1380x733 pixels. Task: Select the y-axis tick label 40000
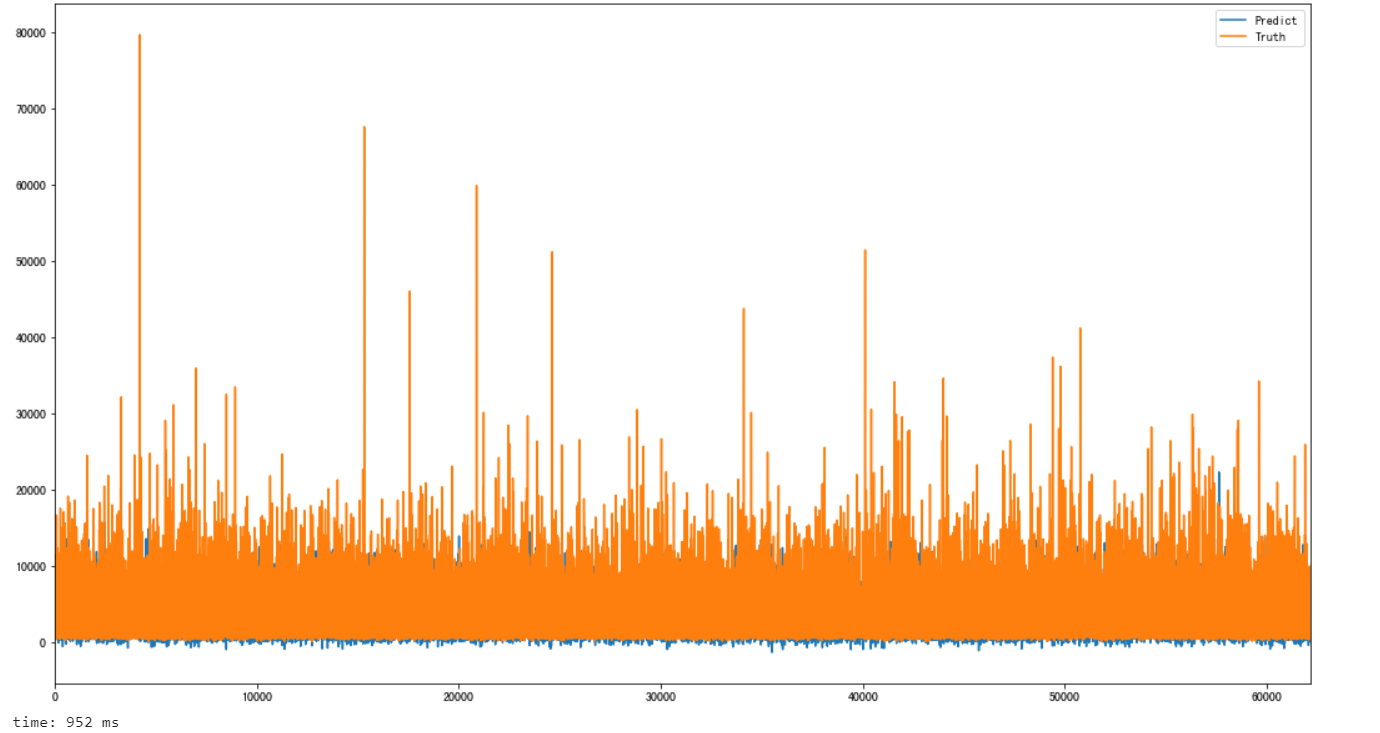coord(30,338)
